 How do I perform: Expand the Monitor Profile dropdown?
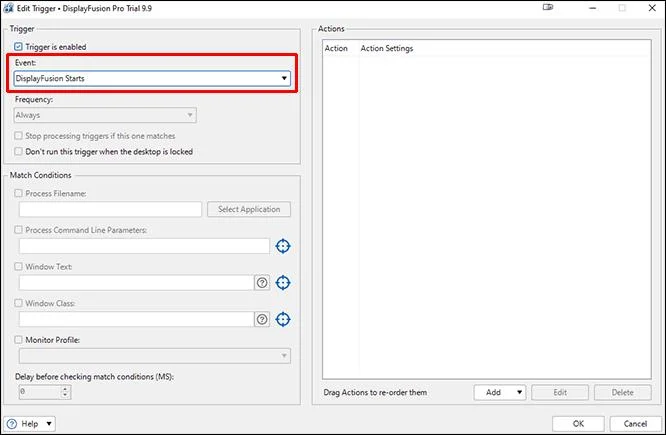click(x=155, y=356)
